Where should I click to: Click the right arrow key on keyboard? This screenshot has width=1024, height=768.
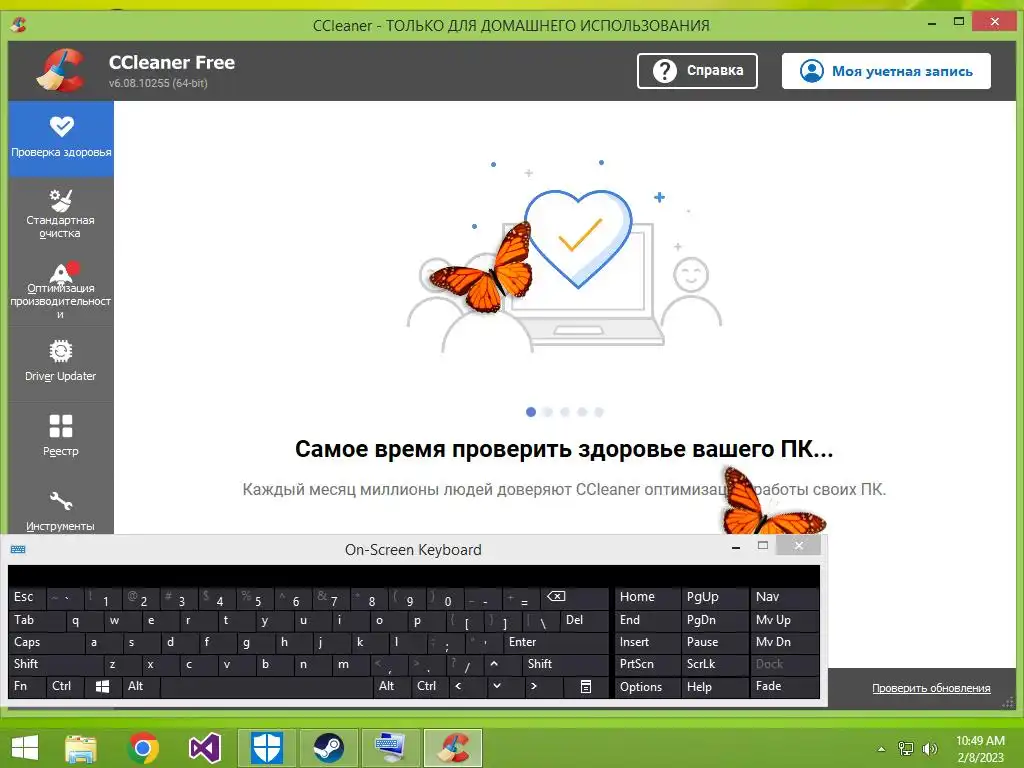point(543,686)
